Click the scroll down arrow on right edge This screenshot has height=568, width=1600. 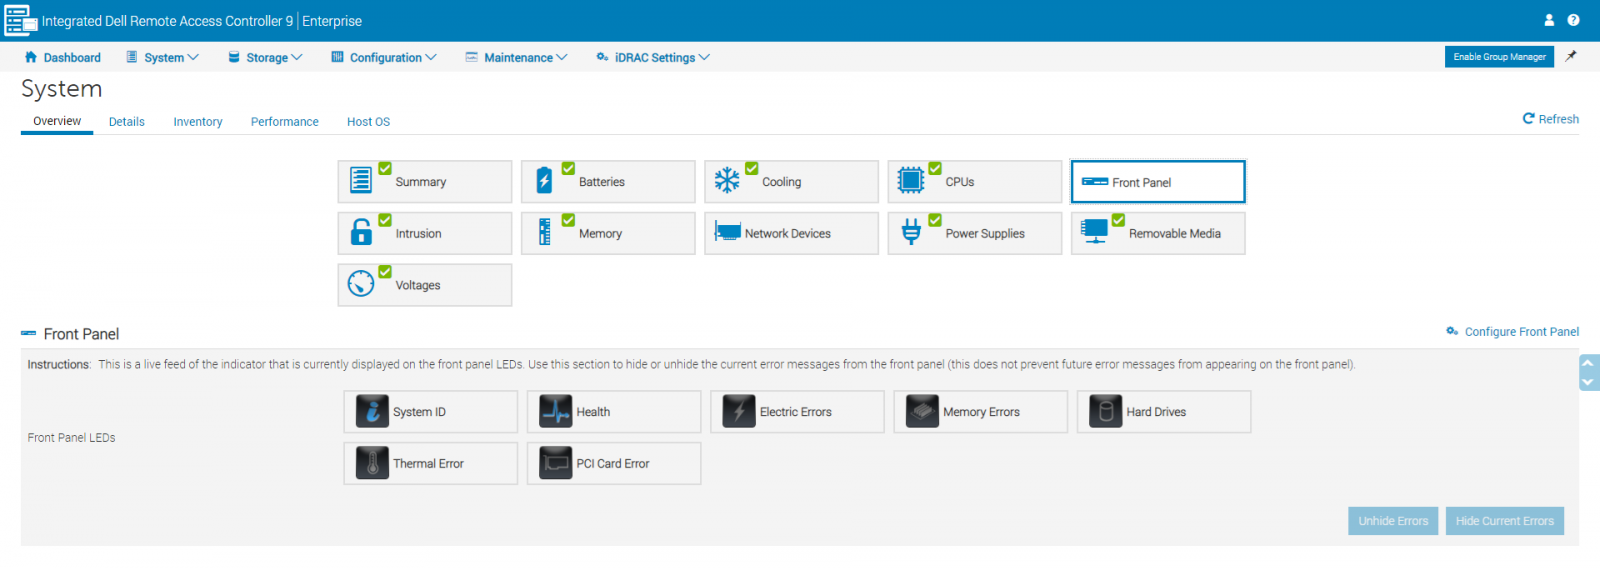click(1588, 382)
